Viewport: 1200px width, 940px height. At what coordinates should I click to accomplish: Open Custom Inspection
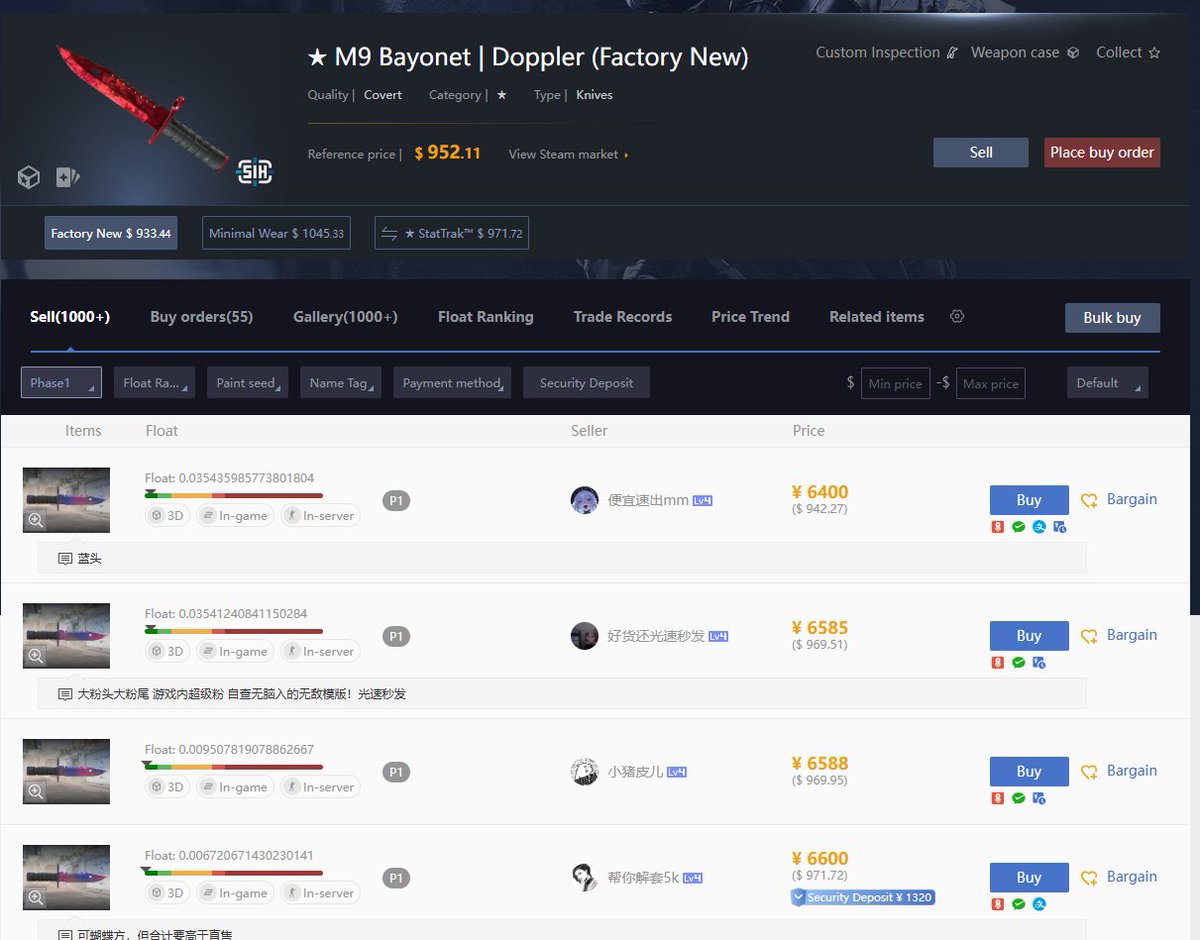pos(887,52)
